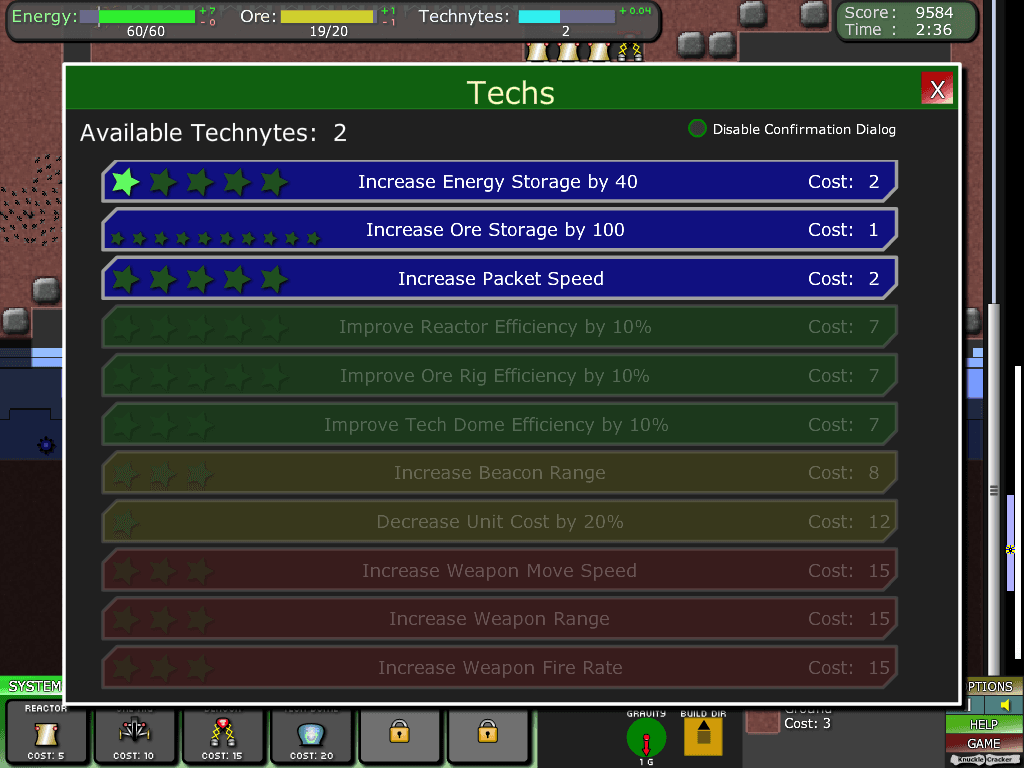The width and height of the screenshot is (1024, 768).
Task: Click Increase Beacon Range tech
Action: pos(500,473)
